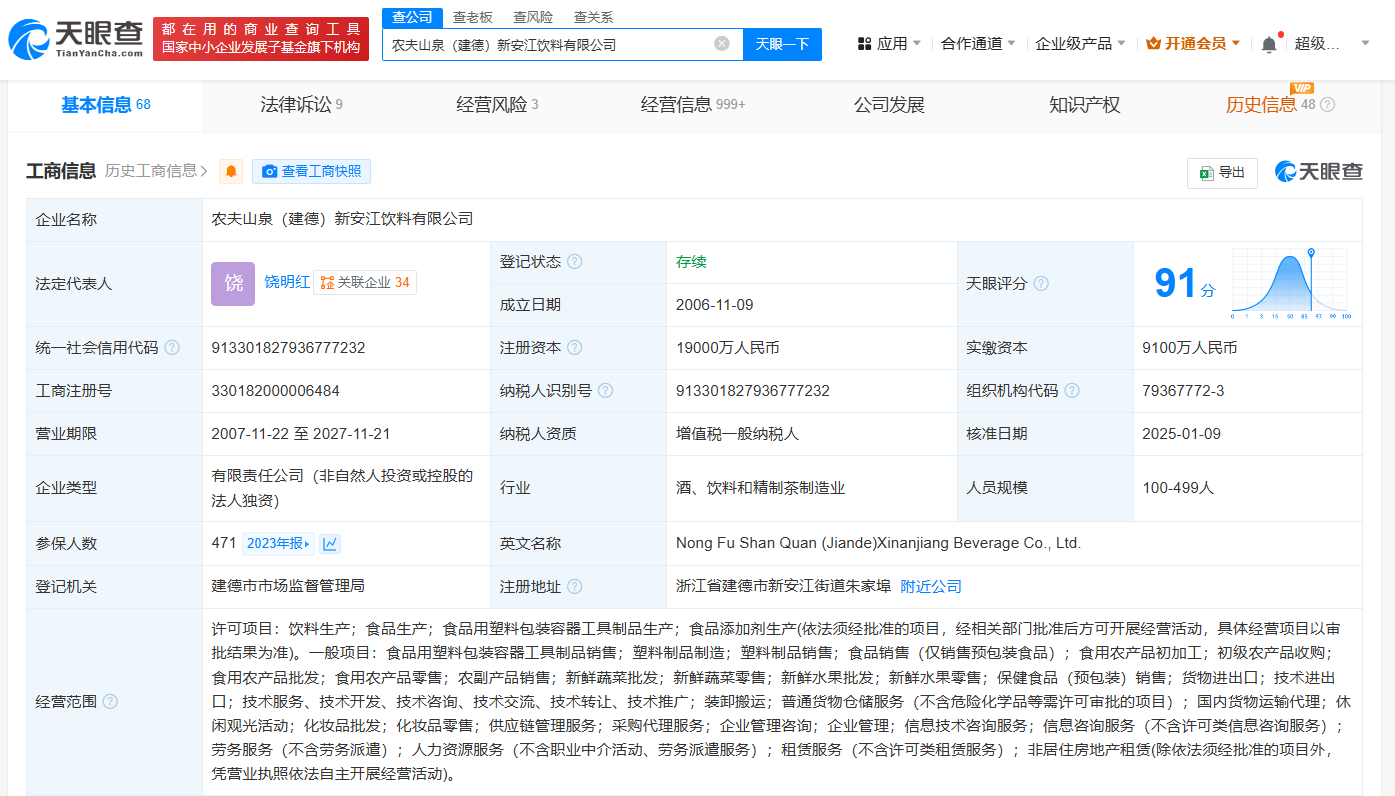This screenshot has height=796, width=1395.
Task: Switch to 查老板 search tab
Action: pyautogui.click(x=472, y=17)
